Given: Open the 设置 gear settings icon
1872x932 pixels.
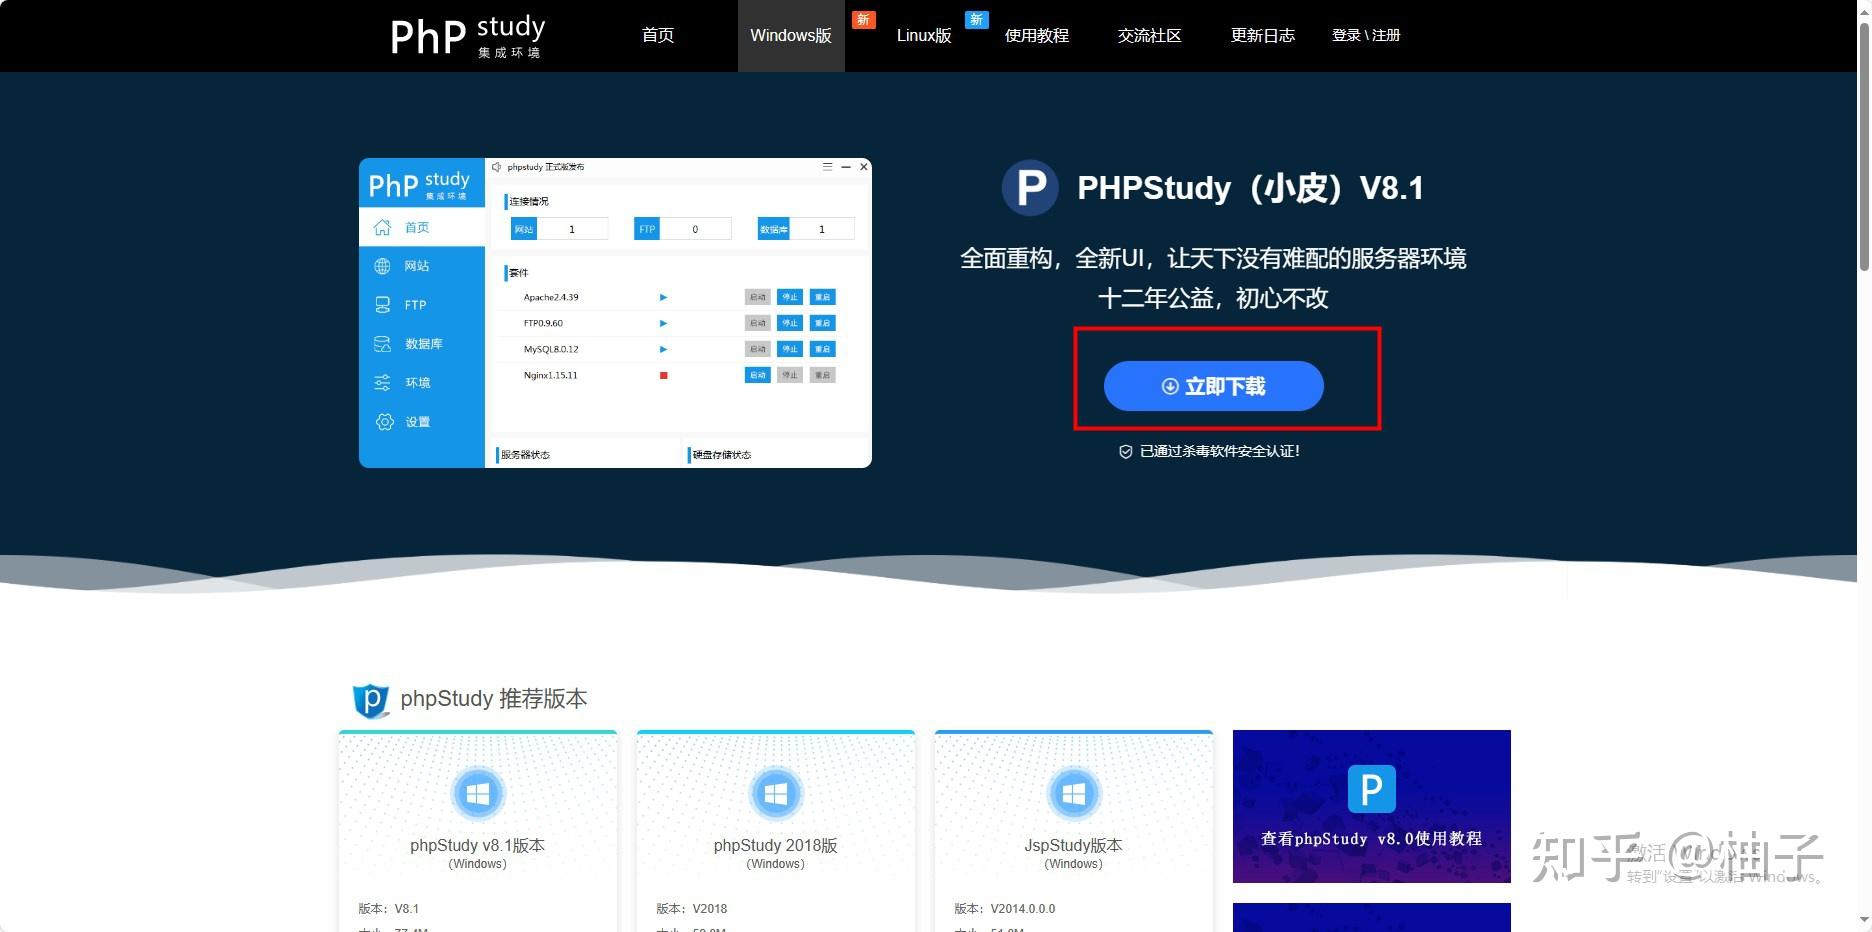Looking at the screenshot, I should (383, 421).
